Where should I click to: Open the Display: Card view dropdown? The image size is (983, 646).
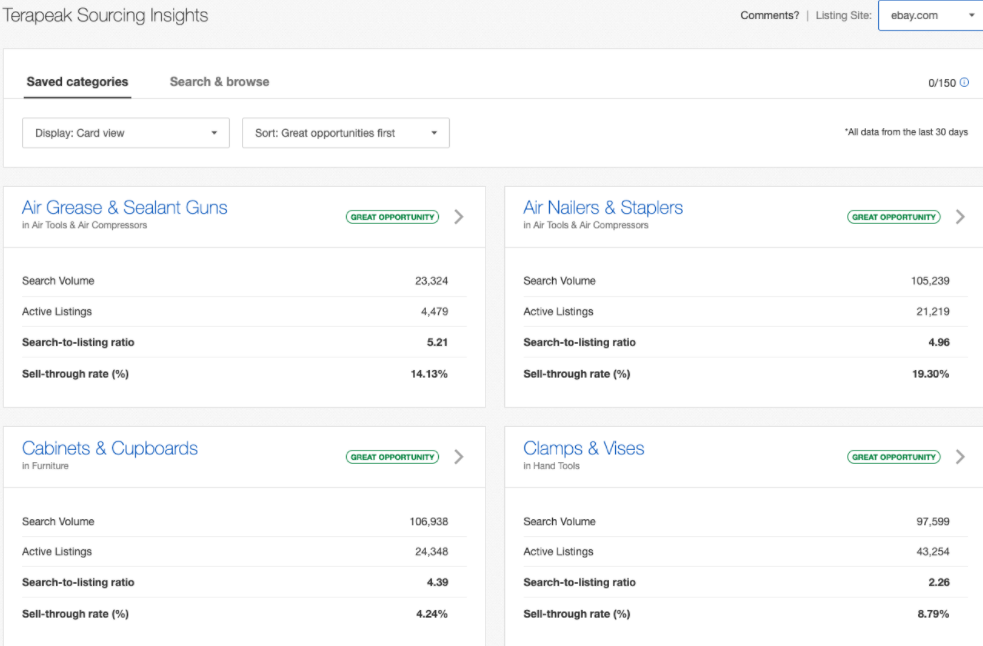125,132
